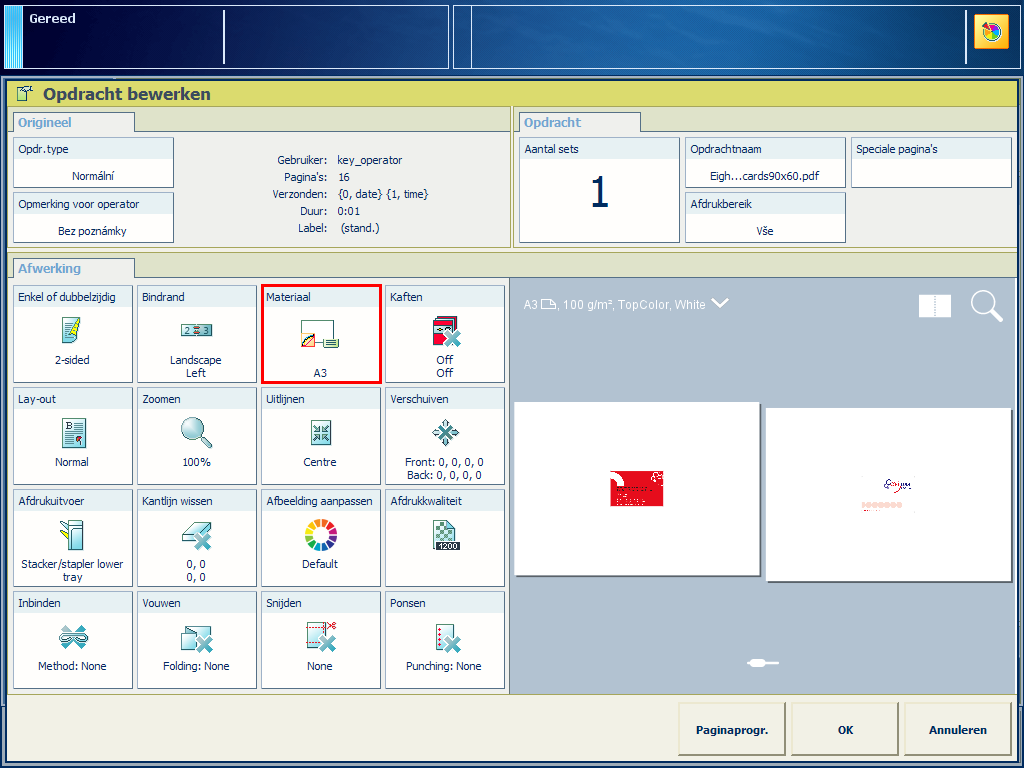Click the page position slider indicator
1024x768 pixels.
(x=762, y=662)
